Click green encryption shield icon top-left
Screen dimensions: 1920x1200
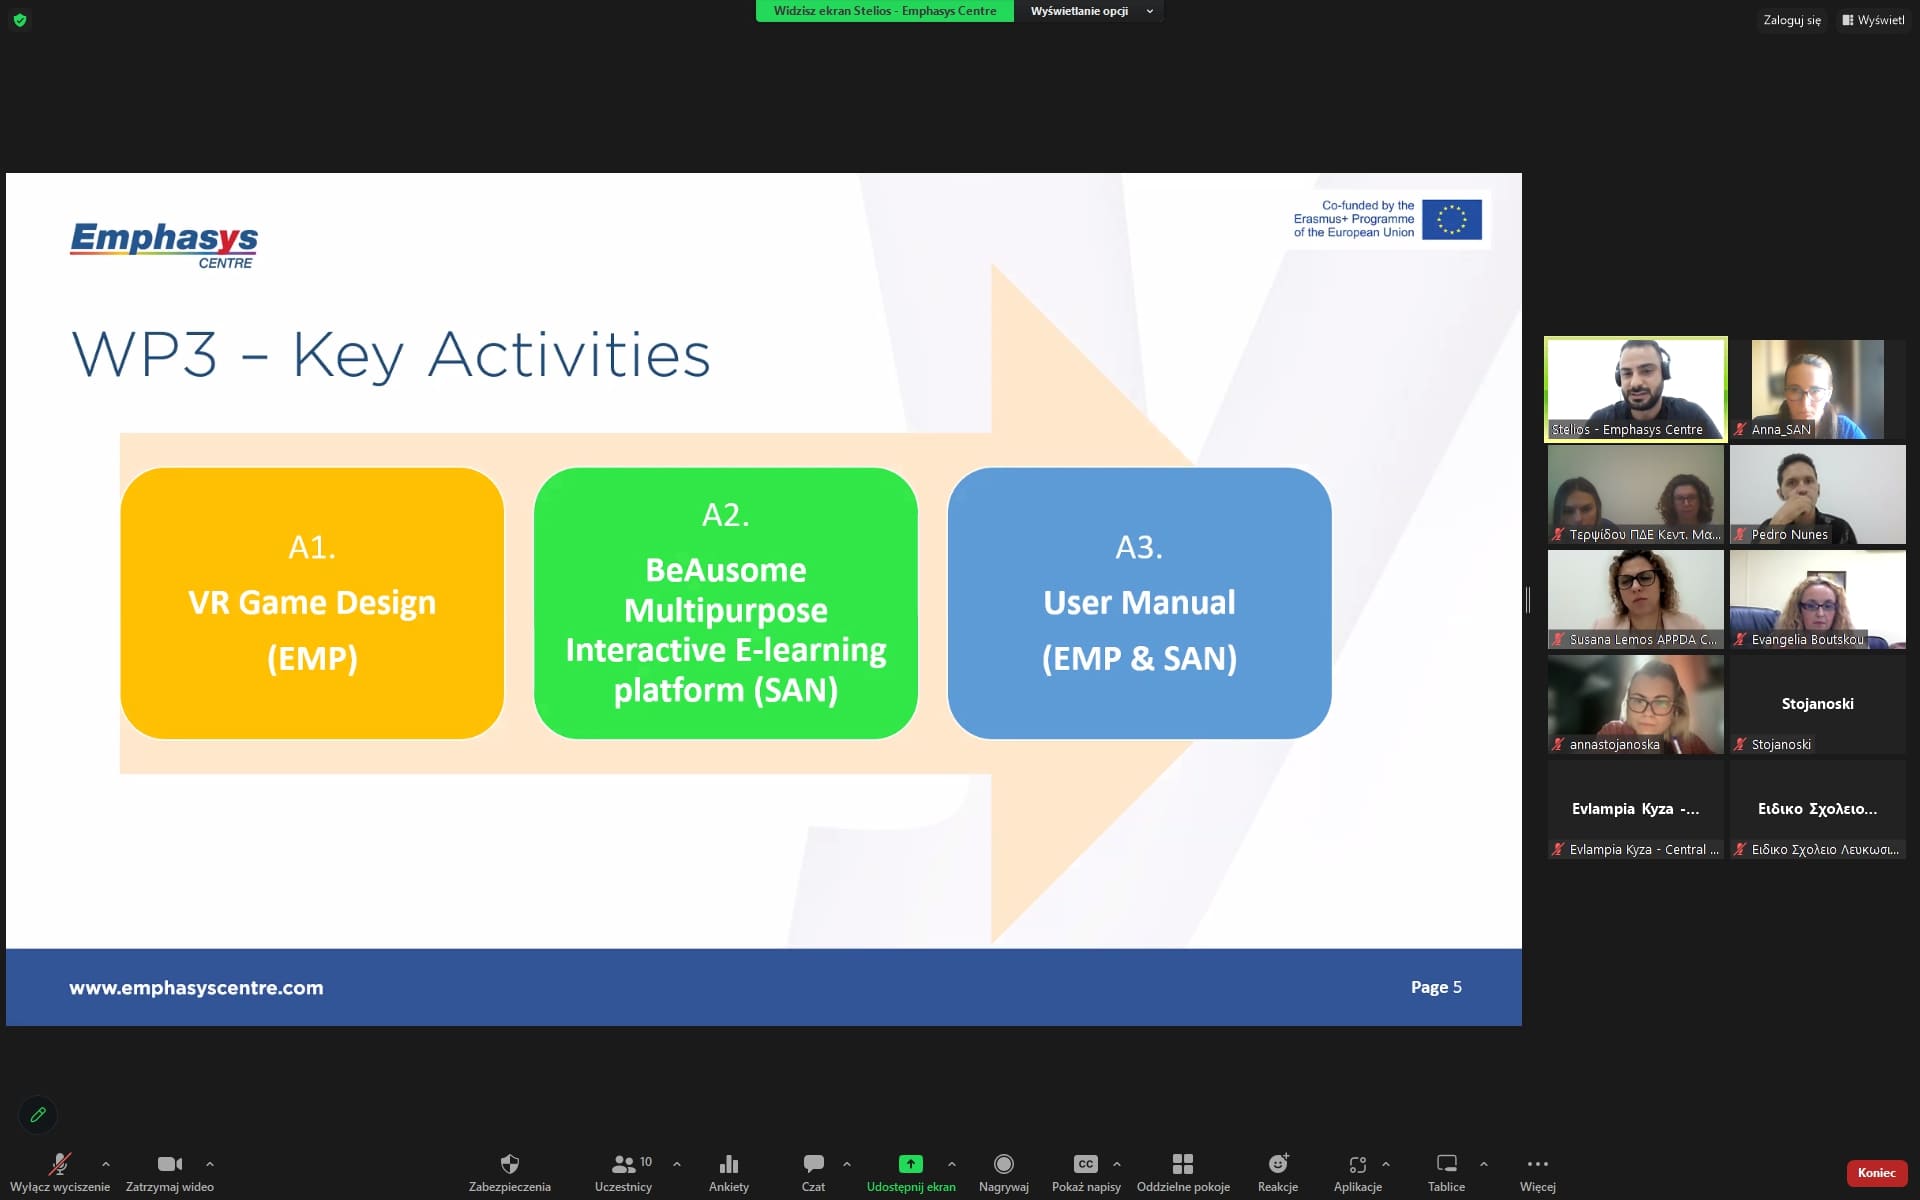[19, 20]
